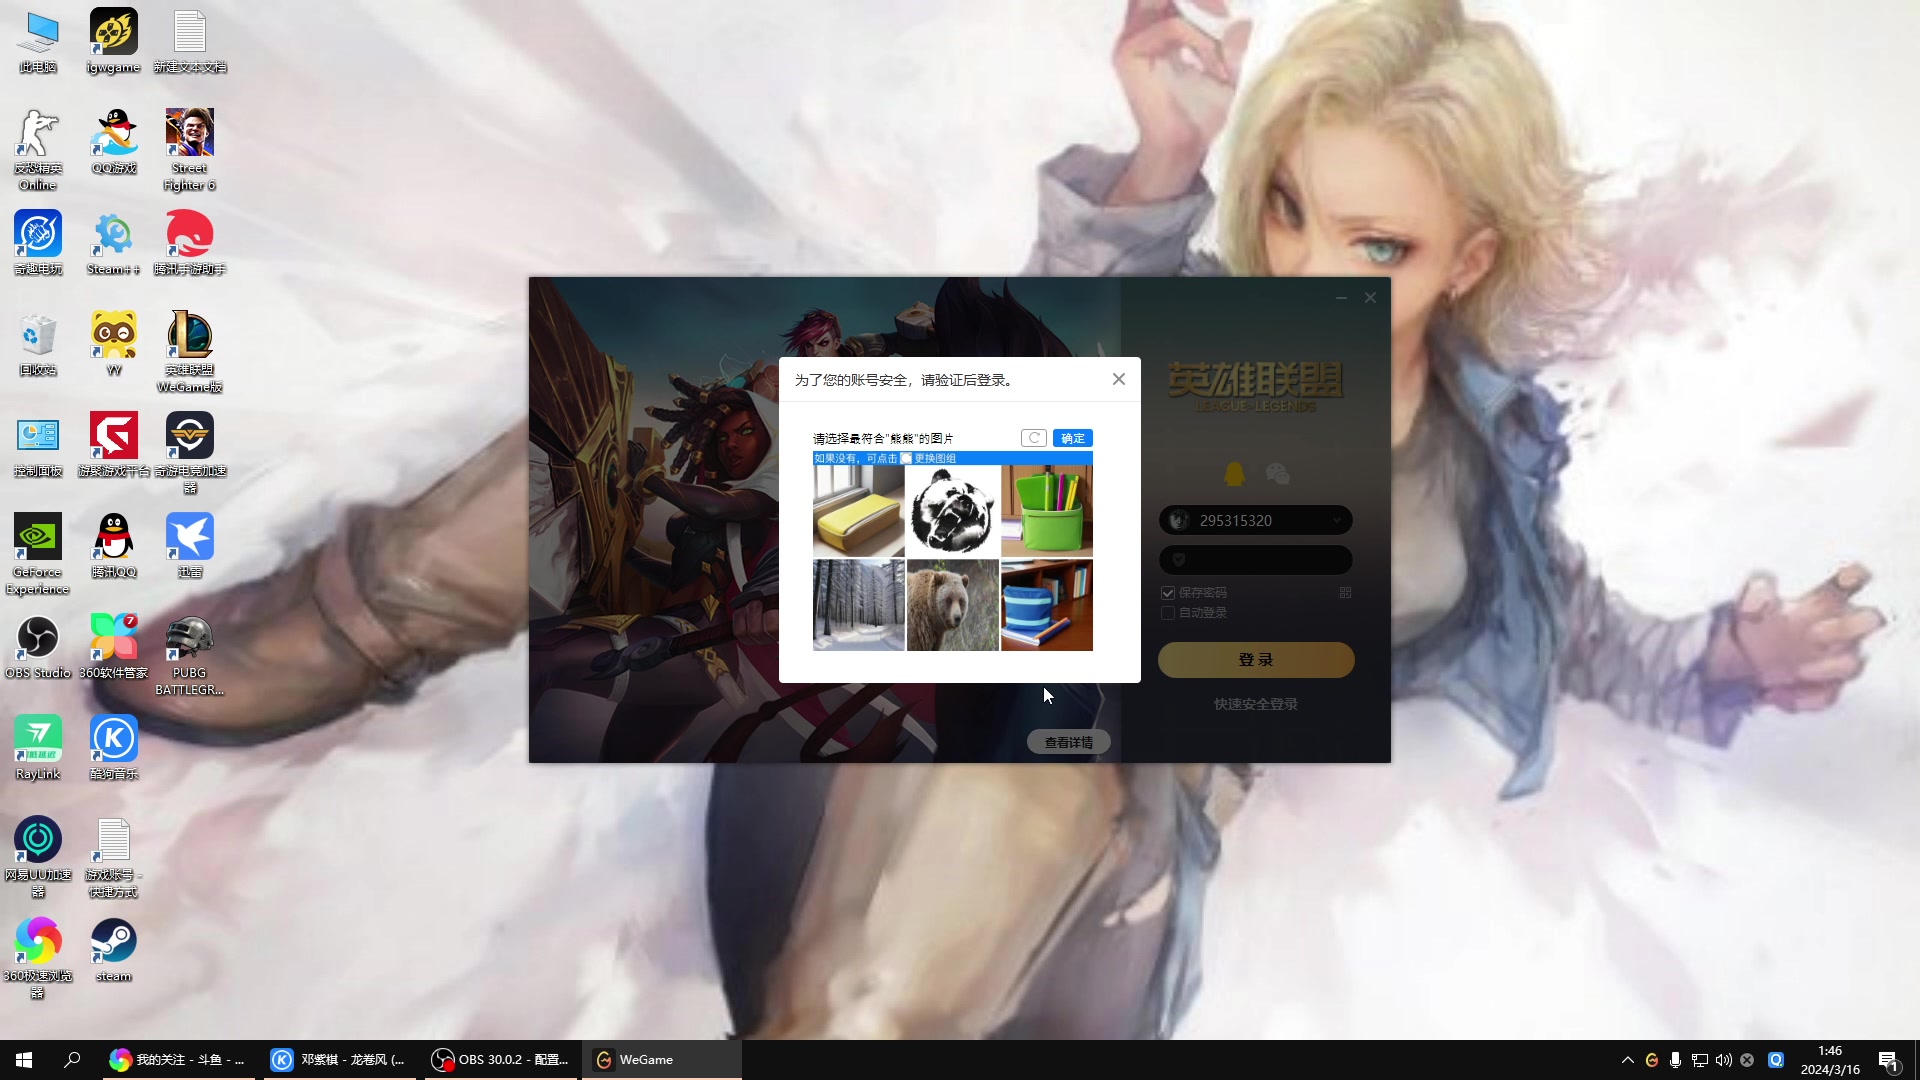Viewport: 1920px width, 1080px height.
Task: Open the microphone tray icon
Action: click(1675, 1060)
